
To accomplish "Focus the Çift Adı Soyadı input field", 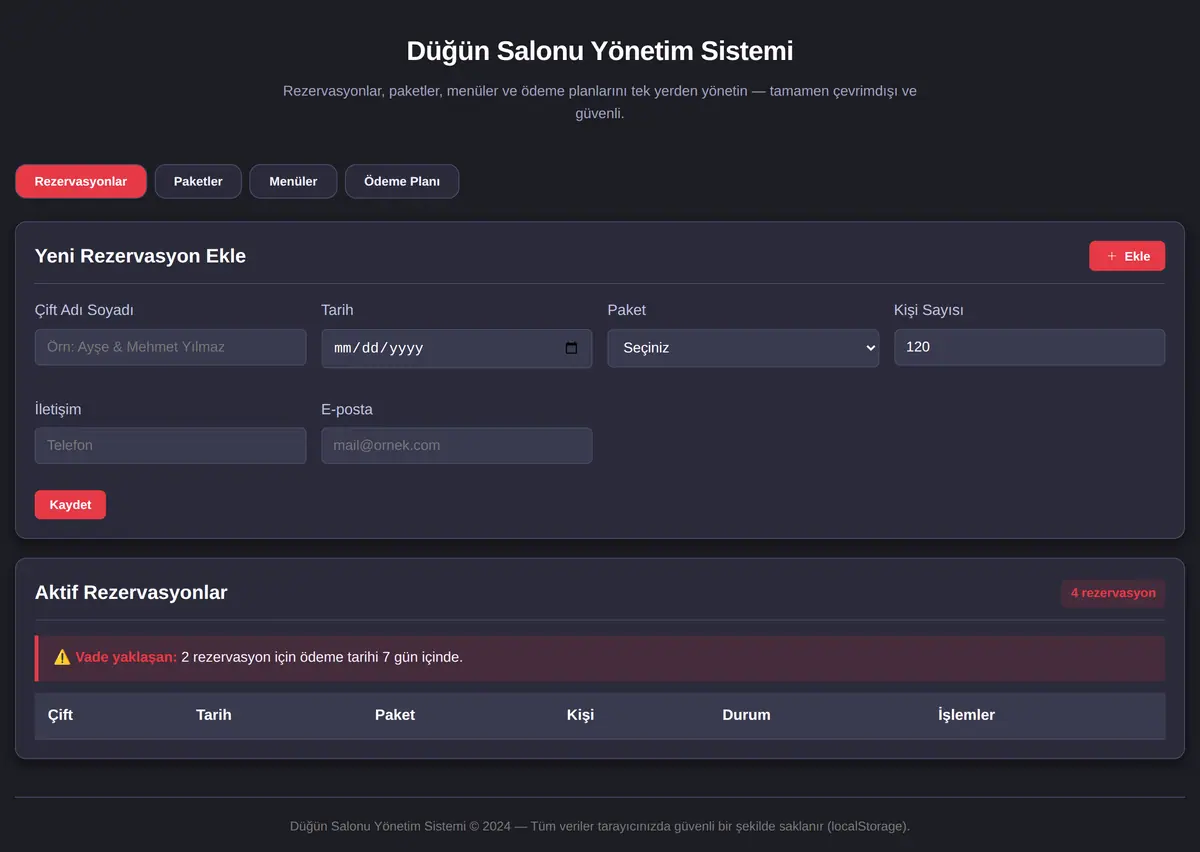I will 170,347.
